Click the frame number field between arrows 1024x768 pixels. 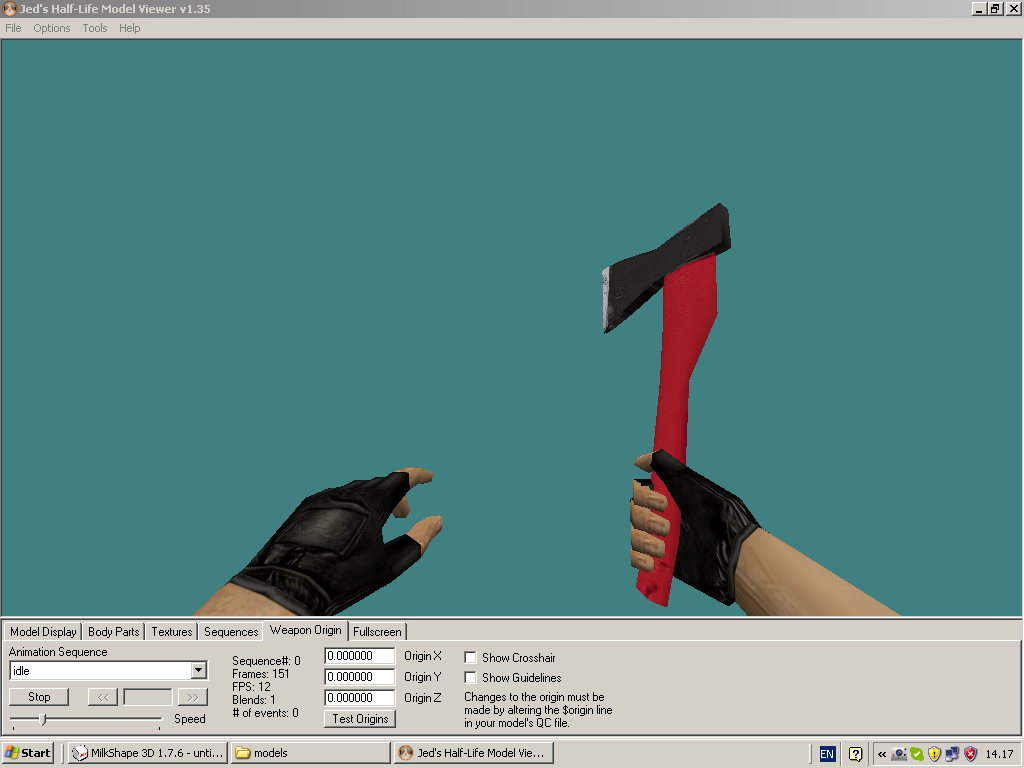point(148,697)
